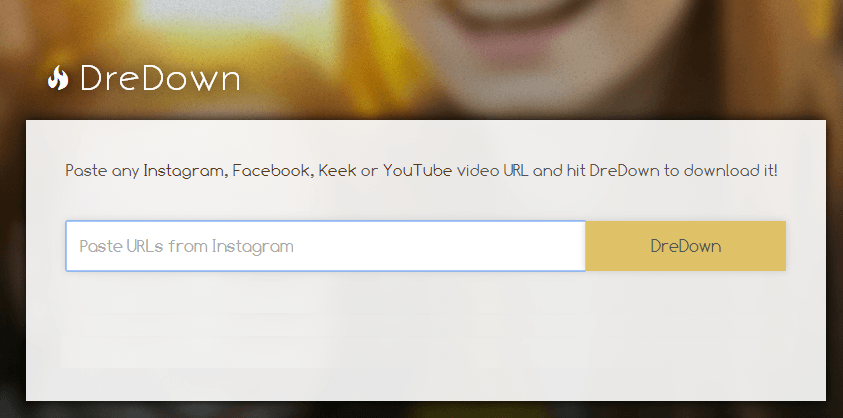Click the flame icon in the logo
Image resolution: width=843 pixels, height=418 pixels.
[58, 78]
